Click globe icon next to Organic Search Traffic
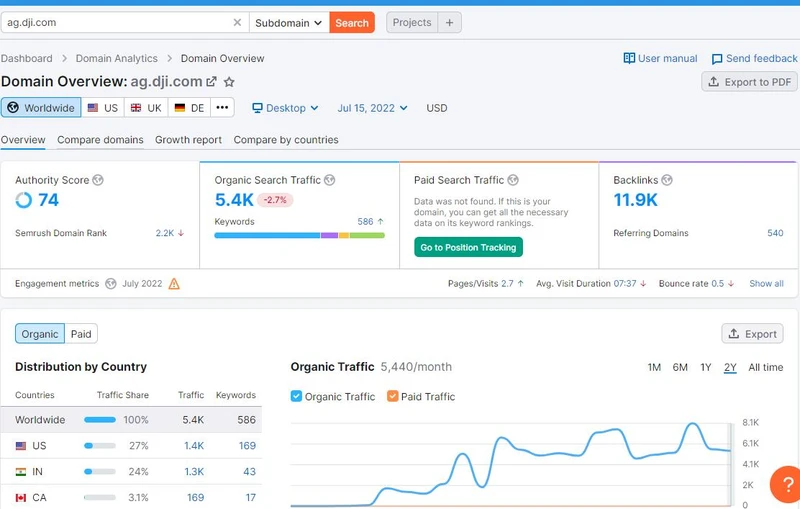This screenshot has width=800, height=509. click(x=330, y=180)
